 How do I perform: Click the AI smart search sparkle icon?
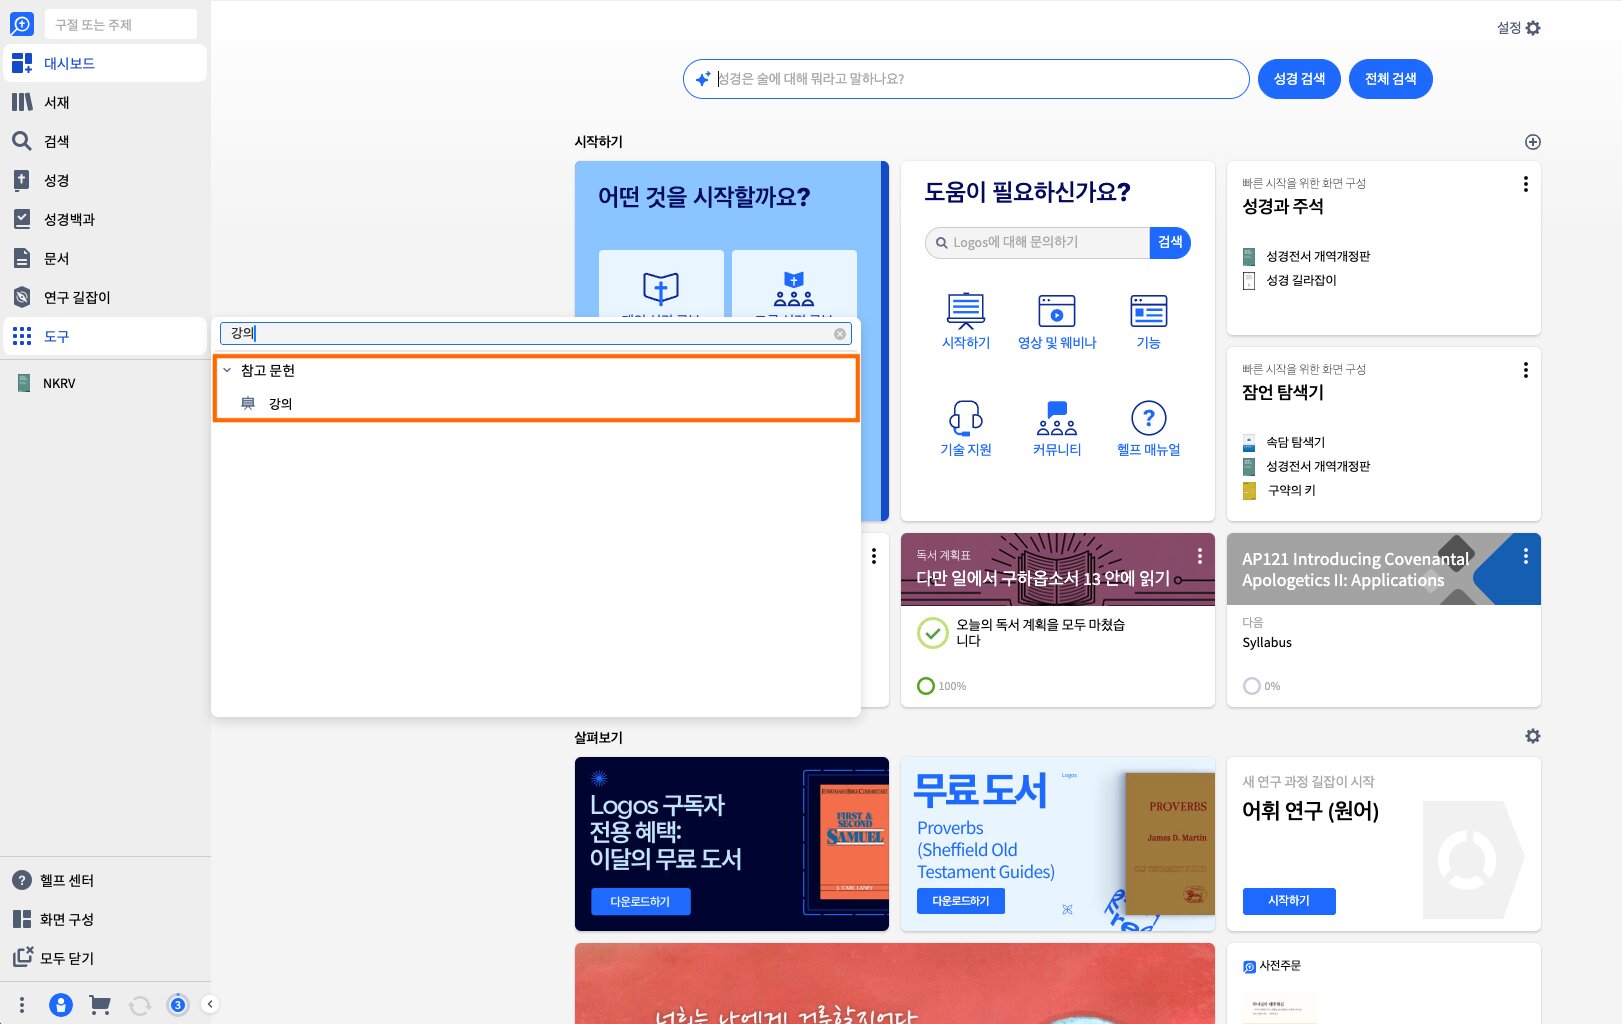click(x=703, y=79)
